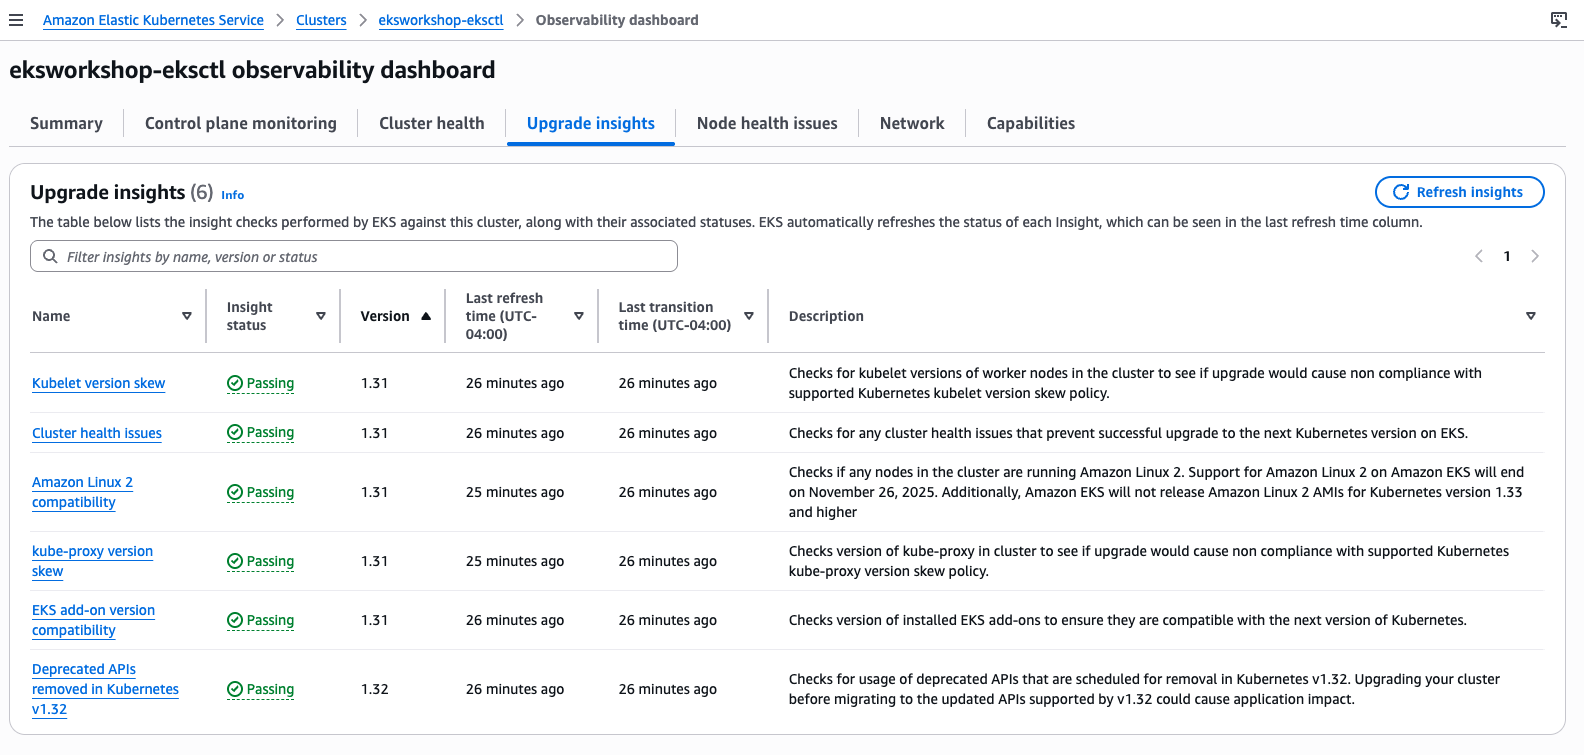Go to next page arrow in pagination
Viewport: 1584px width, 755px height.
pos(1535,256)
